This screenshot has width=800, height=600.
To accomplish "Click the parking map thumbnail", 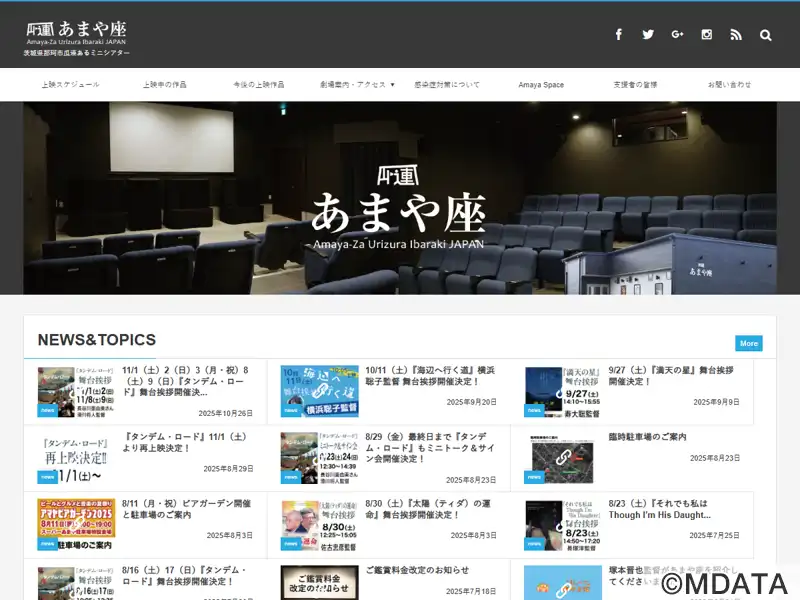I will pos(563,458).
